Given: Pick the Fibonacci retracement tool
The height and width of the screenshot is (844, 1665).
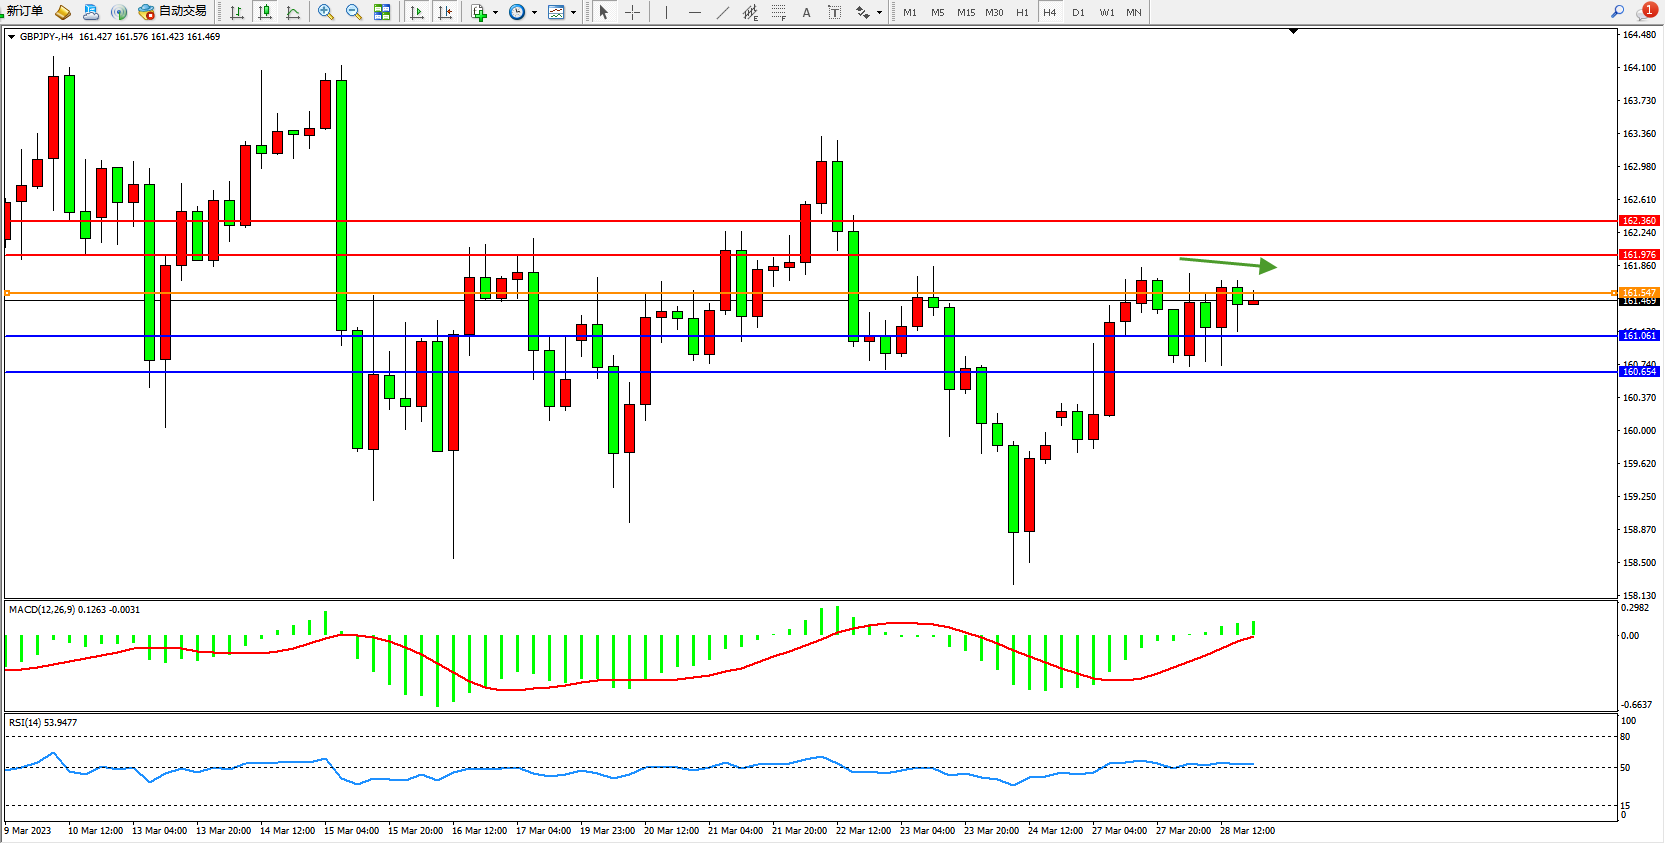Looking at the screenshot, I should [x=779, y=13].
